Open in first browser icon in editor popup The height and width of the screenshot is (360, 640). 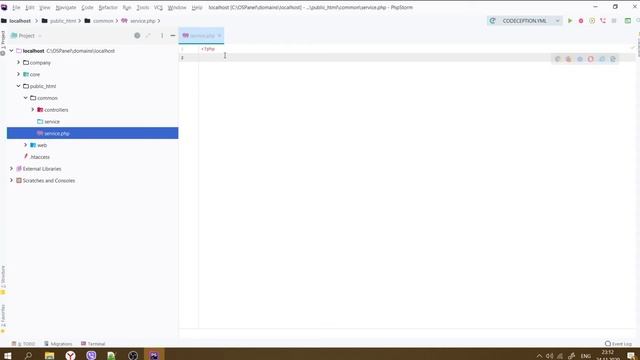(x=558, y=59)
